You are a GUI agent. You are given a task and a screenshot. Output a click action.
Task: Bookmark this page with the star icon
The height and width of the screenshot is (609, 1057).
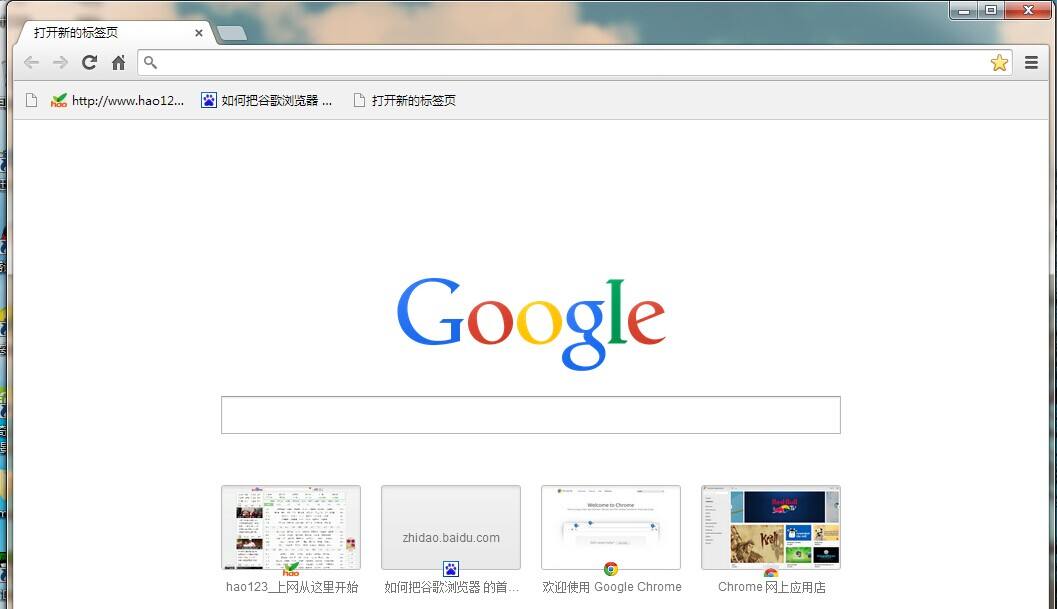(999, 63)
